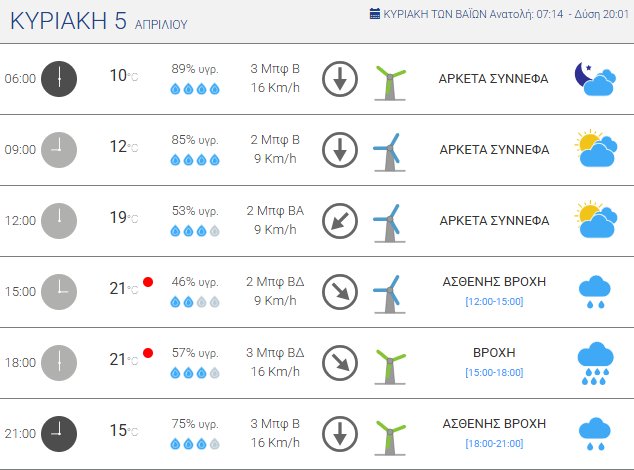Screen dimensions: 634x470
Task: Click the calendar icon beside ΚΥΡΙΑΚΗ ΤΩΝ ΒΑΪΩΝ
Action: click(375, 15)
